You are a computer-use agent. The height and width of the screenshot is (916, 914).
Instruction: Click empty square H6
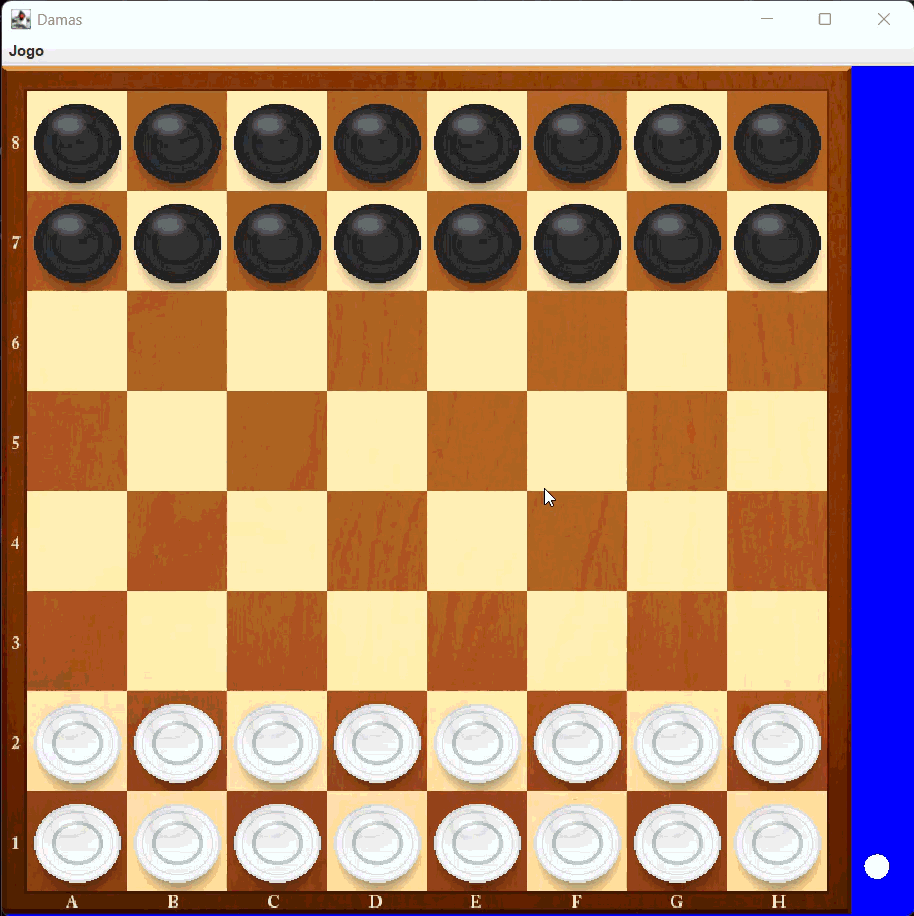tap(777, 341)
